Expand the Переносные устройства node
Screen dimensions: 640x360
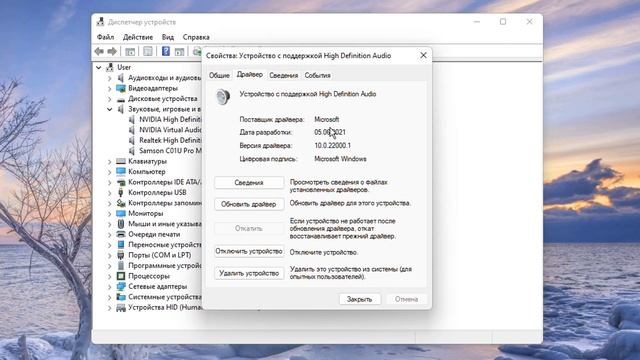(109, 244)
